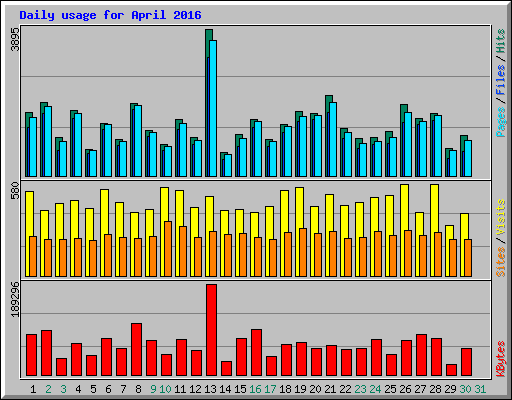Image resolution: width=512 pixels, height=400 pixels.
Task: Click day label 13 on x-axis
Action: [210, 389]
